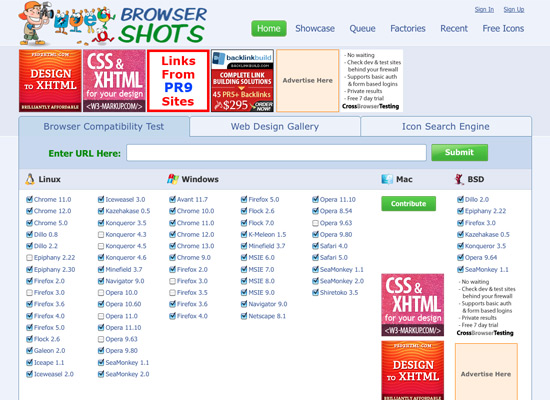Switch to Web Design Gallery tab
This screenshot has width=550, height=400.
(x=275, y=126)
